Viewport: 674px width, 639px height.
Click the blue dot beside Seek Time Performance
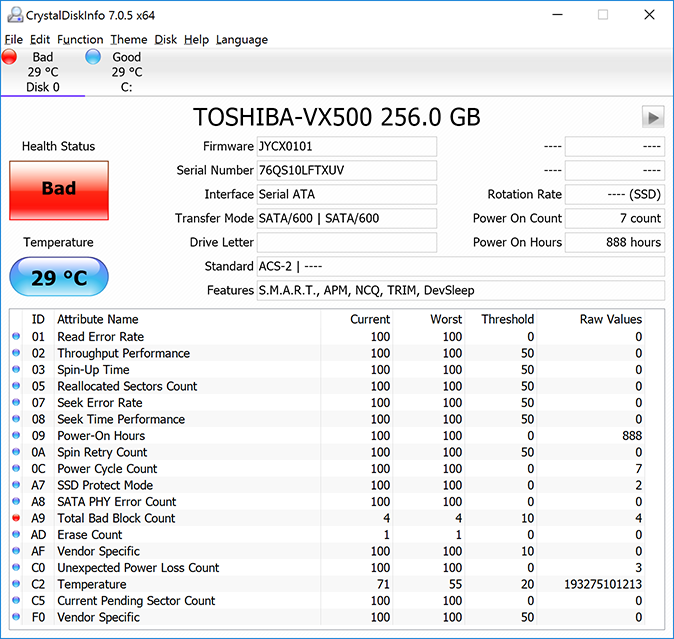tap(16, 419)
